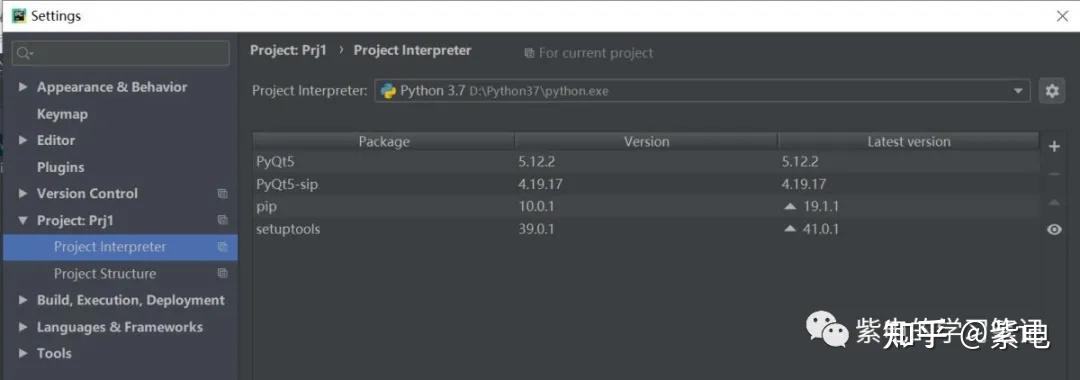Expand Appearance & Behavior section
The width and height of the screenshot is (1080, 380).
point(23,87)
